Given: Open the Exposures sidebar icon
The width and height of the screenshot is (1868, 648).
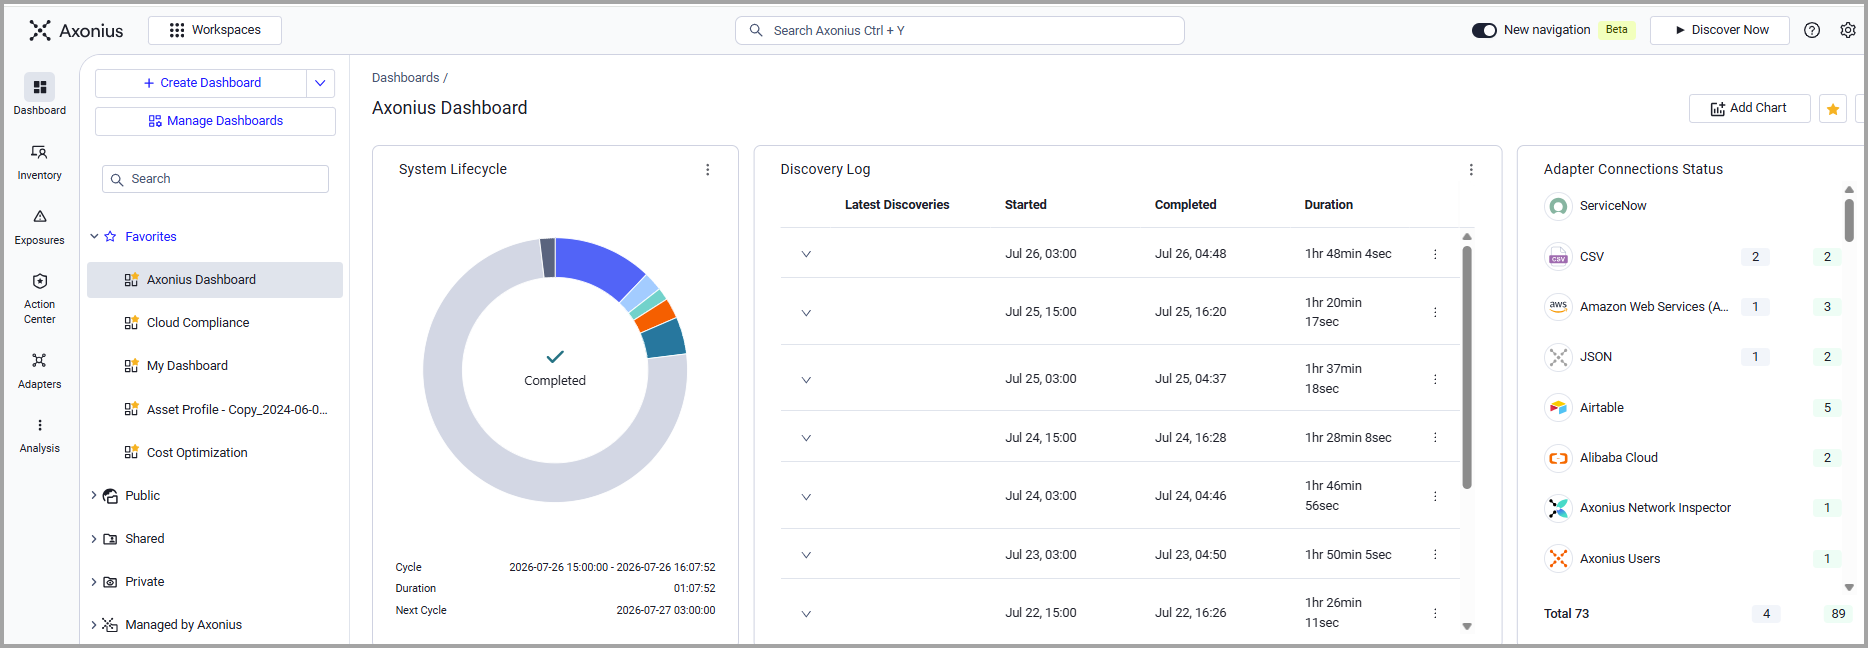Looking at the screenshot, I should [x=39, y=226].
